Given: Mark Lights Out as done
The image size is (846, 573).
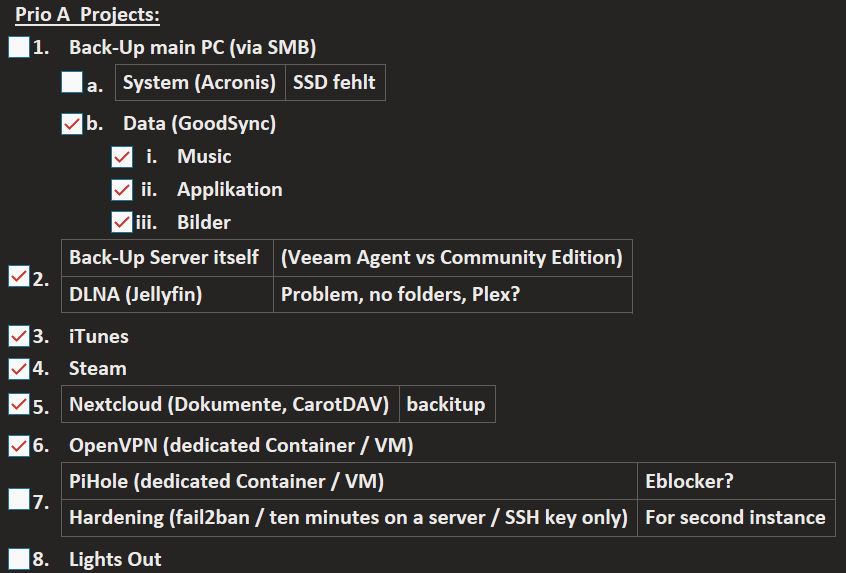Looking at the screenshot, I should click(19, 559).
